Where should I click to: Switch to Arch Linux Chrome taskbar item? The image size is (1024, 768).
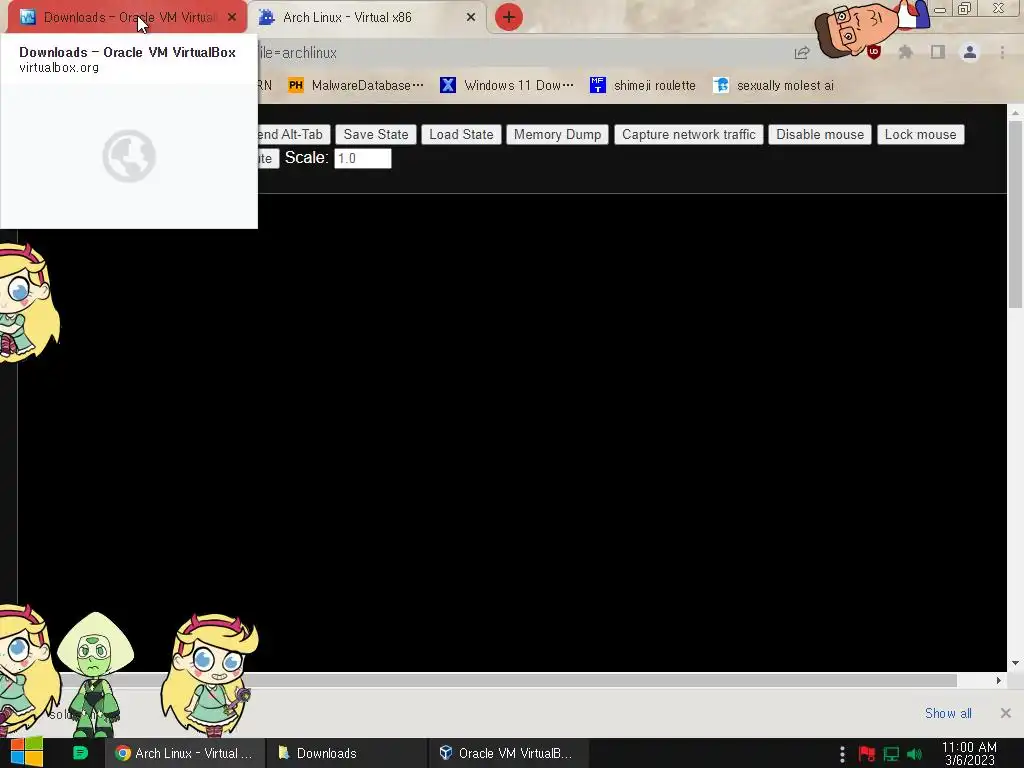coord(185,753)
